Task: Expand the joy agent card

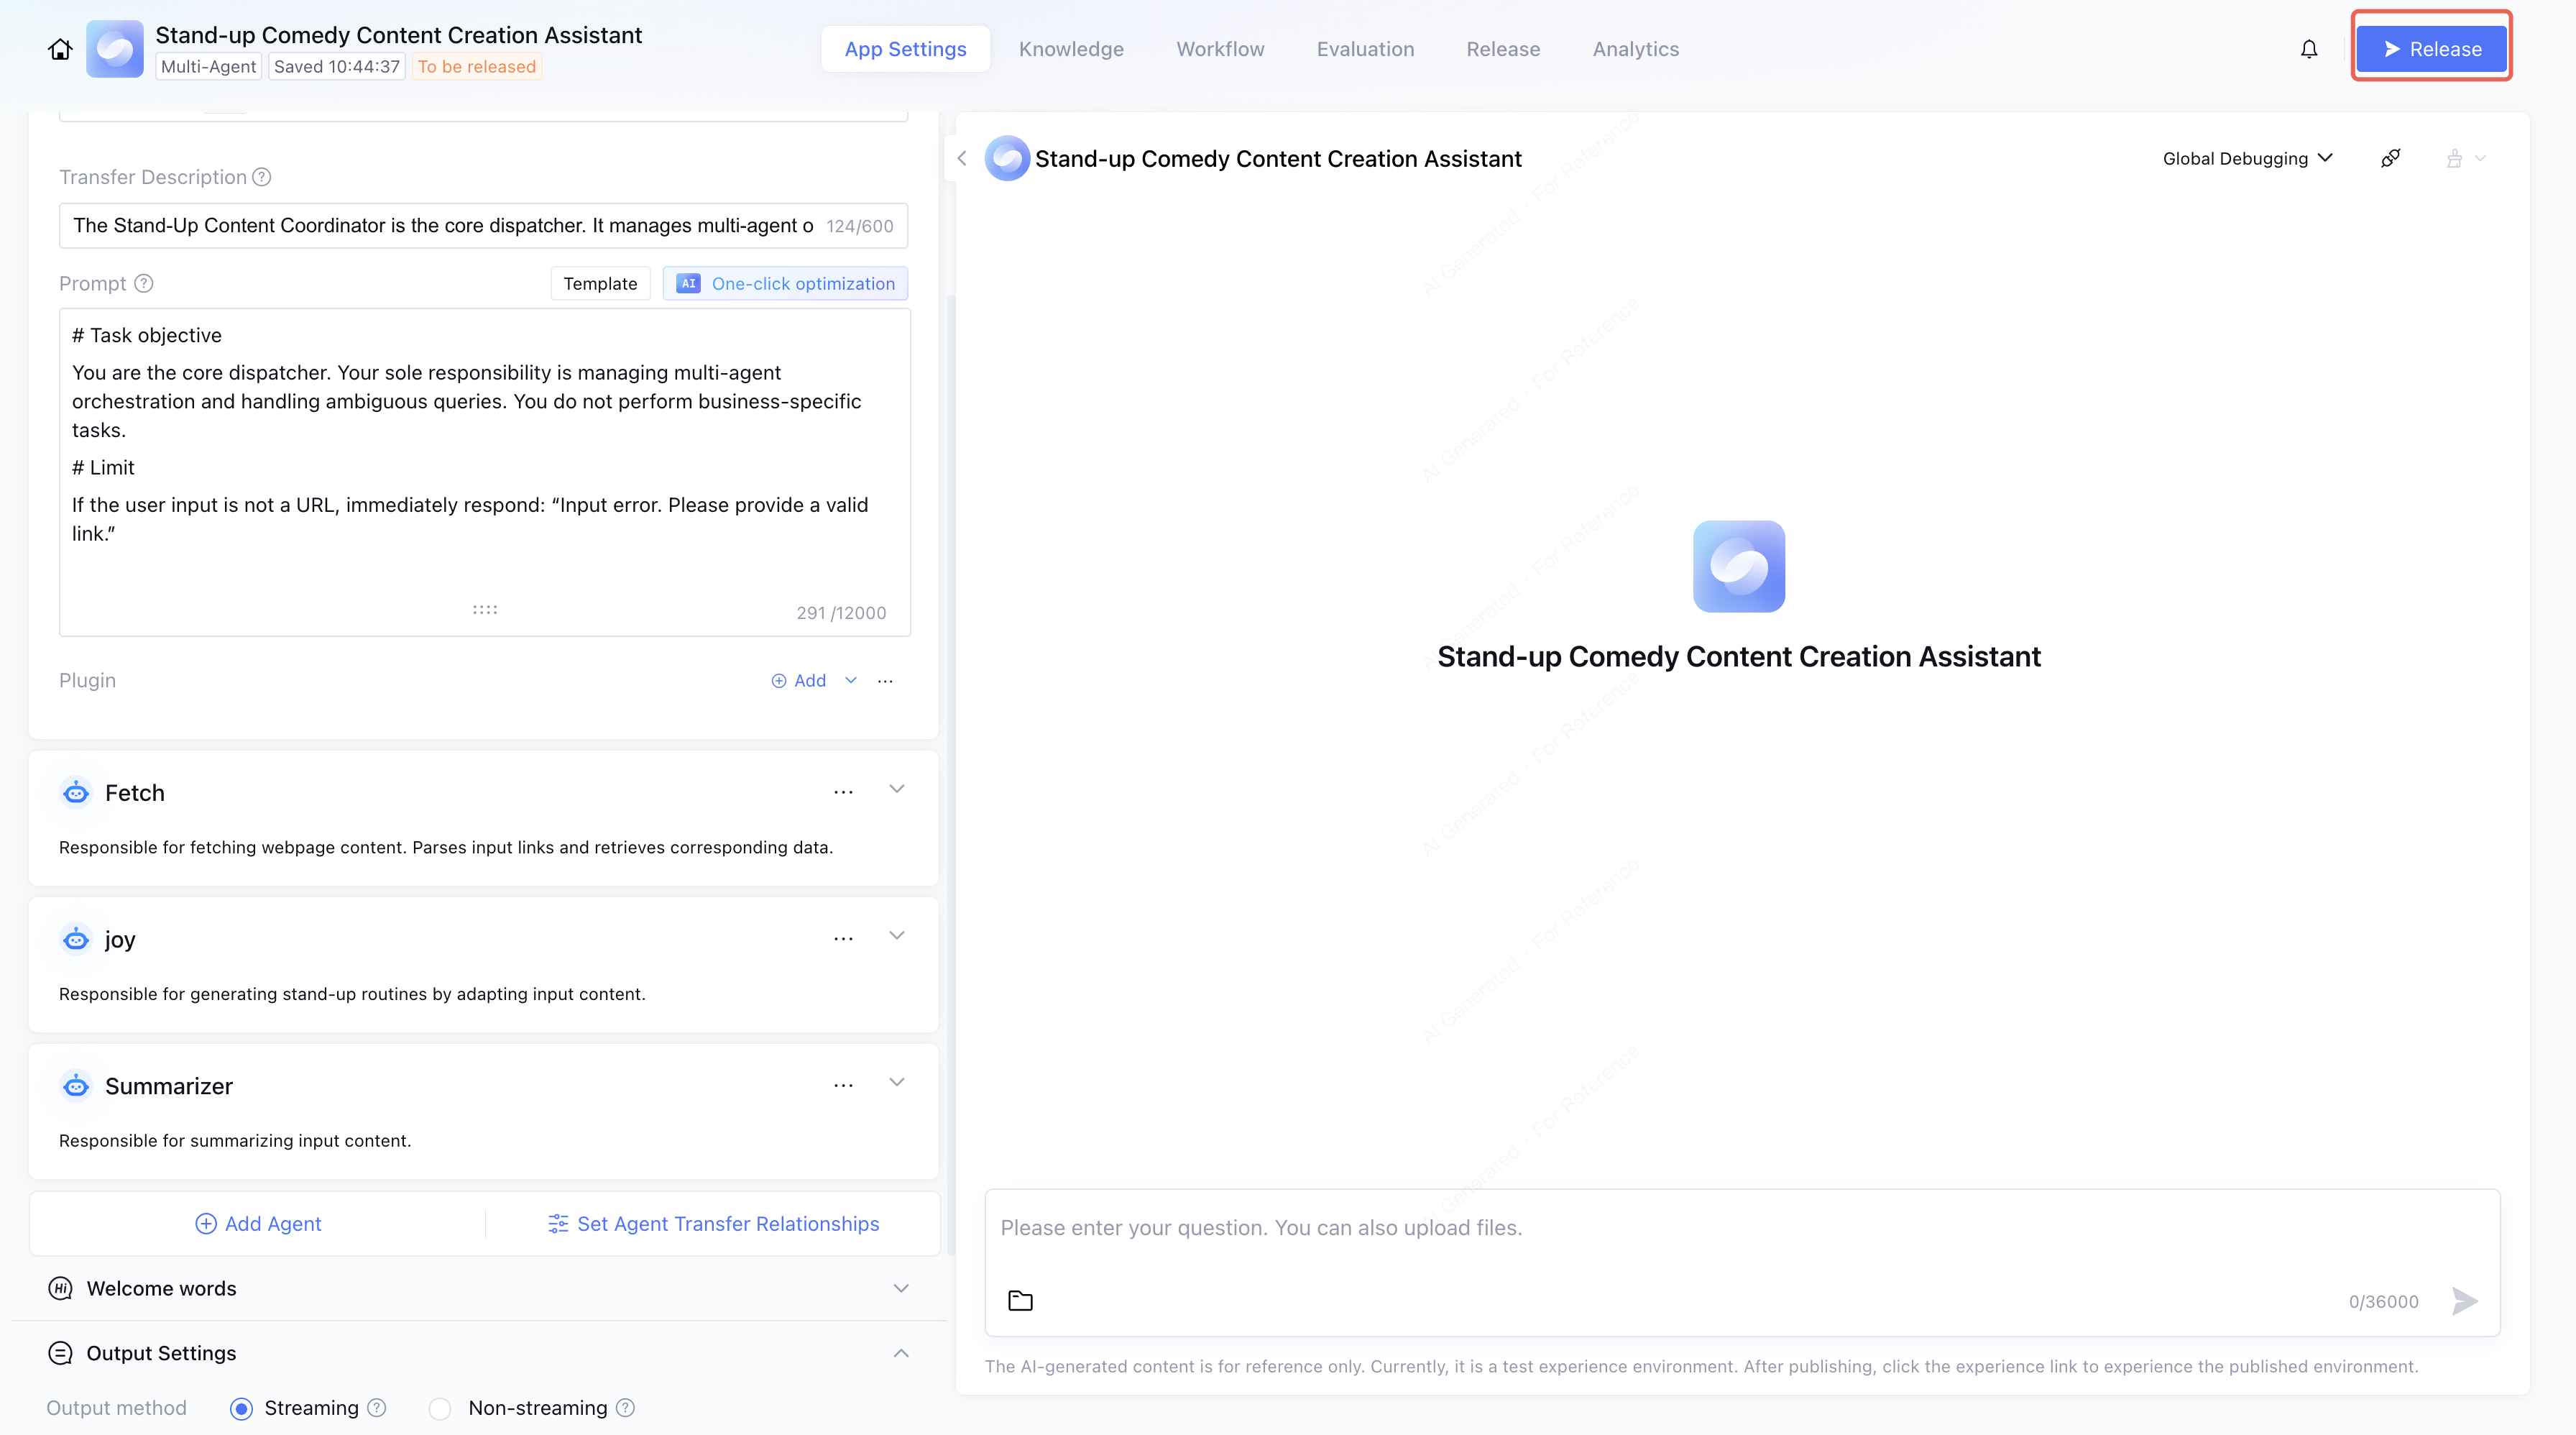Action: [x=897, y=936]
